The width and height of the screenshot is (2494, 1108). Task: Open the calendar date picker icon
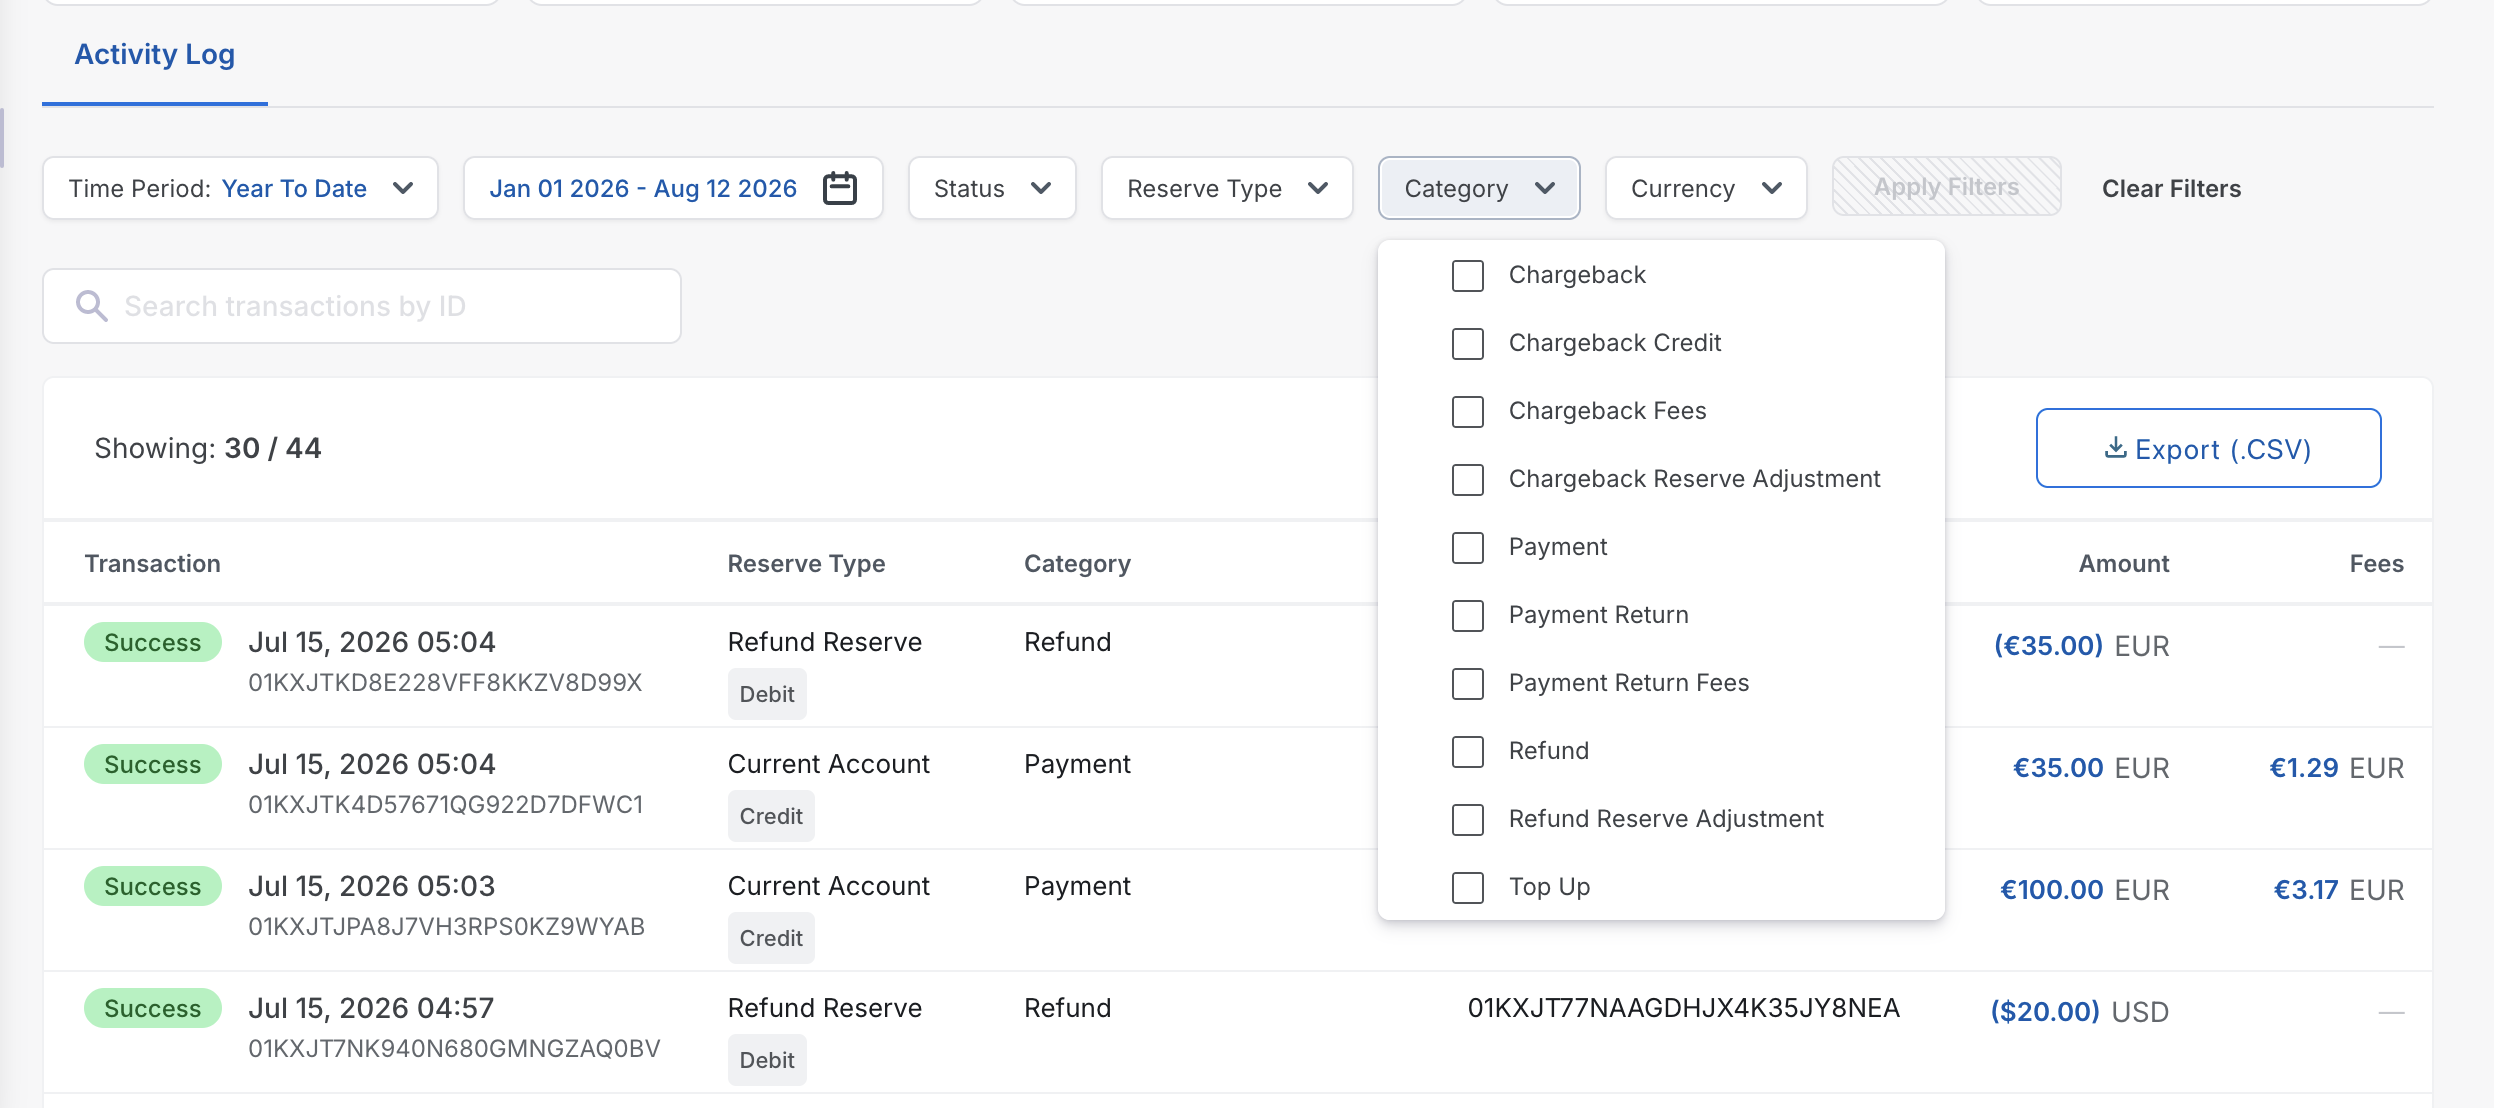click(x=839, y=188)
